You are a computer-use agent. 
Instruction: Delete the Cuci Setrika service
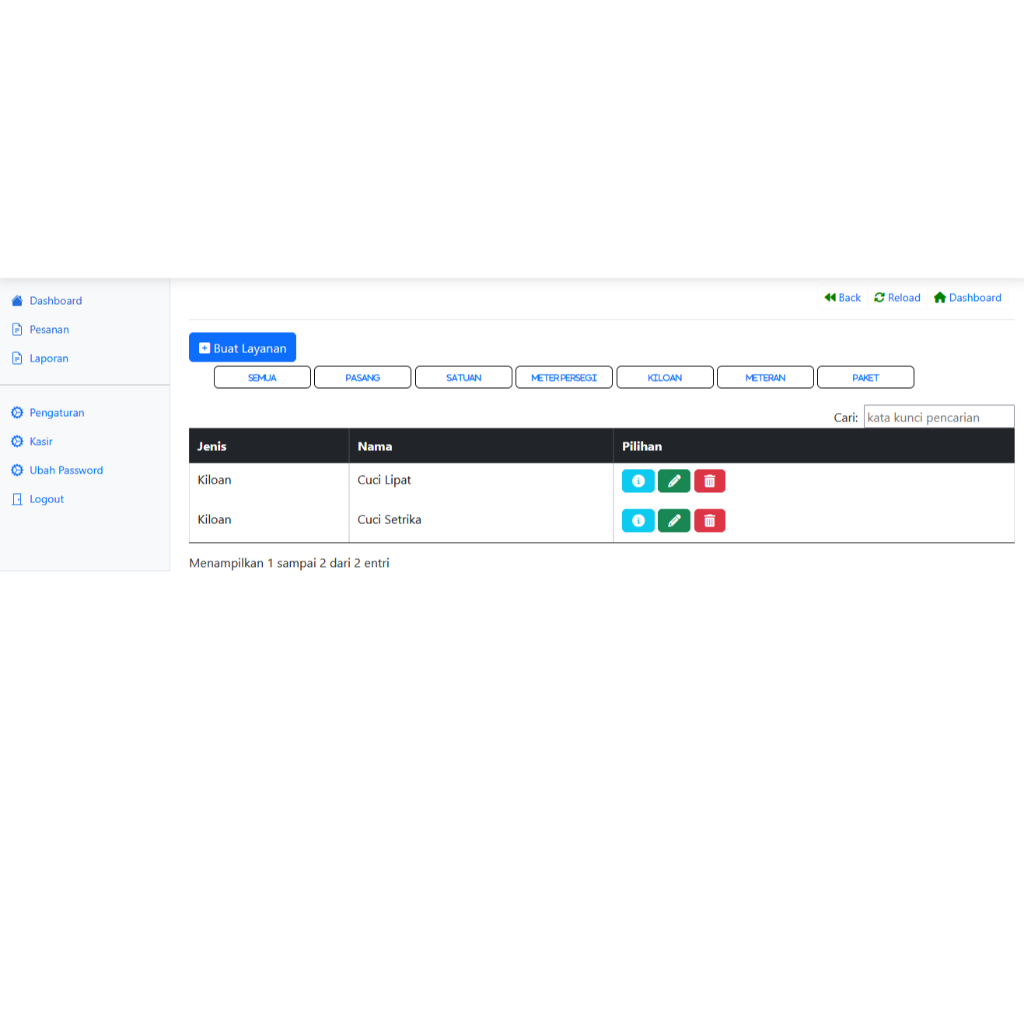710,520
